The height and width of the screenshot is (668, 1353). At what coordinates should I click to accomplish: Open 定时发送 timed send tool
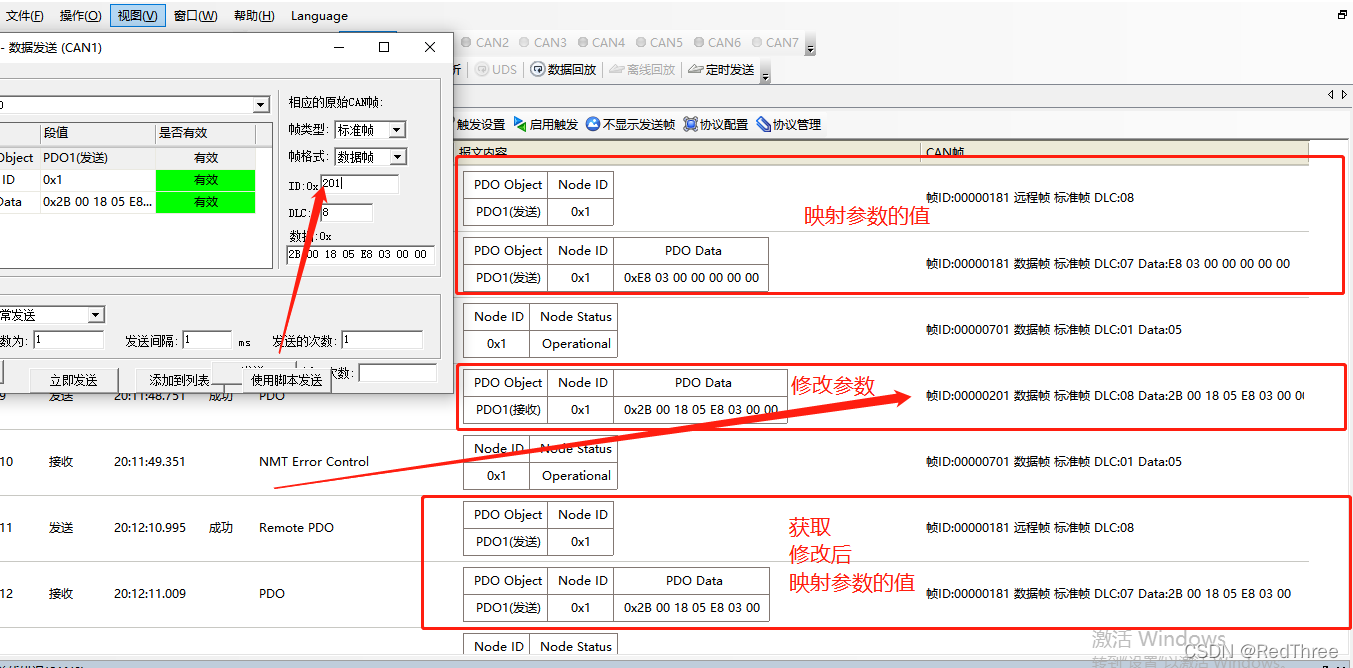coord(721,70)
